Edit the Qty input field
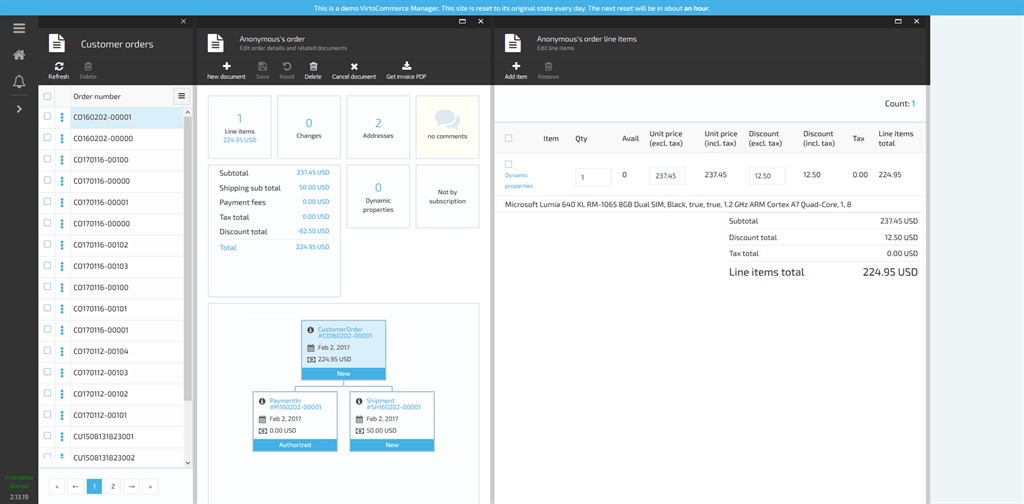The height and width of the screenshot is (504, 1024). pos(593,176)
